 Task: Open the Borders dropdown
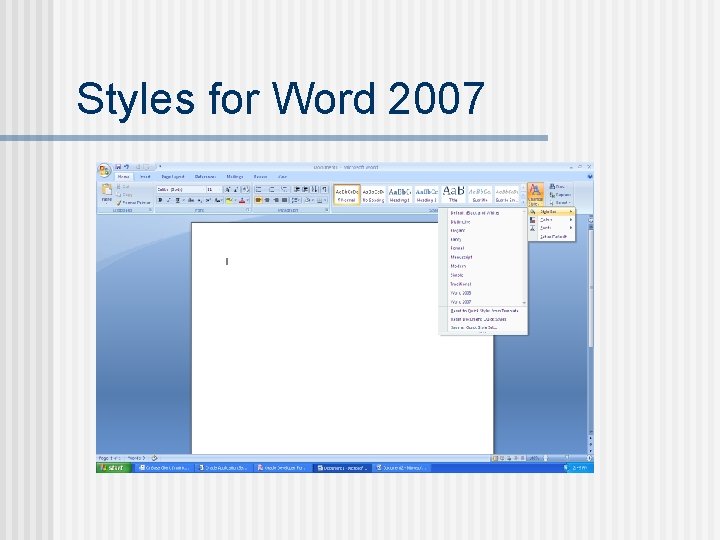click(322, 200)
